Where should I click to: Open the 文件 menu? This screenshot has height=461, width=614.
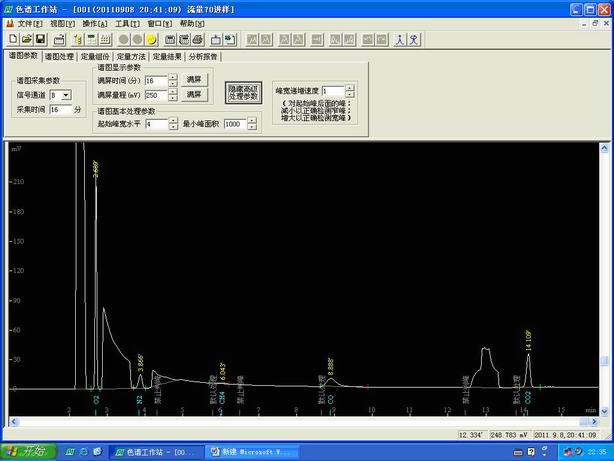[x=30, y=24]
